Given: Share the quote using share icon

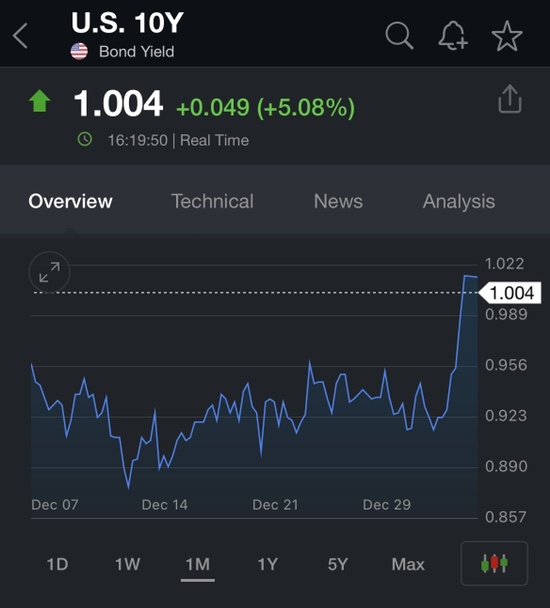Looking at the screenshot, I should point(510,99).
